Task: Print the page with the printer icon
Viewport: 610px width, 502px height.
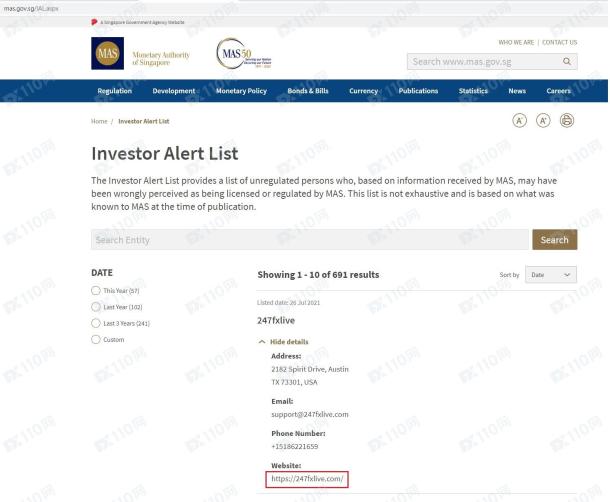Action: [x=567, y=121]
